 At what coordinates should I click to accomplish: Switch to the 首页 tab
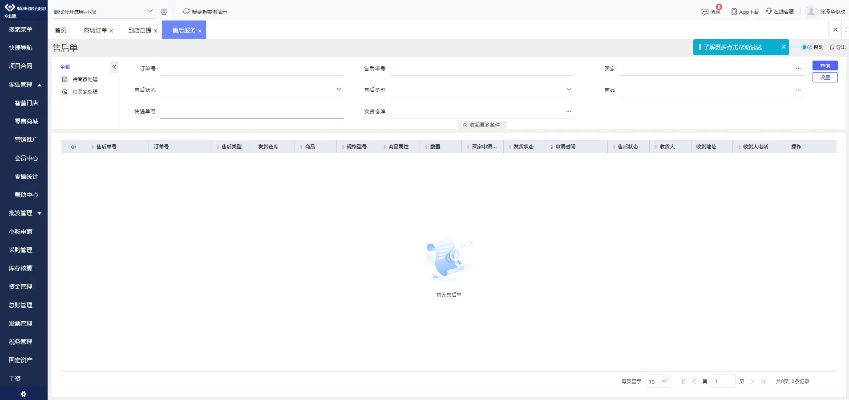click(61, 31)
